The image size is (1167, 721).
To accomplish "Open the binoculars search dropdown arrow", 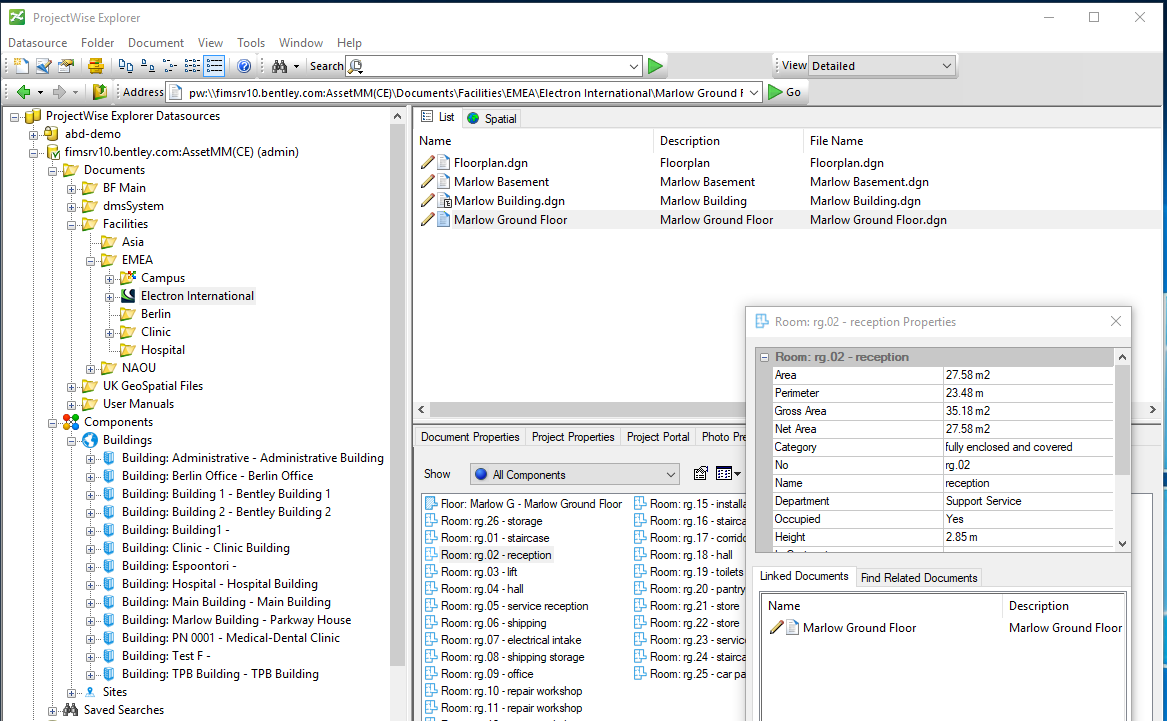I will click(x=296, y=66).
